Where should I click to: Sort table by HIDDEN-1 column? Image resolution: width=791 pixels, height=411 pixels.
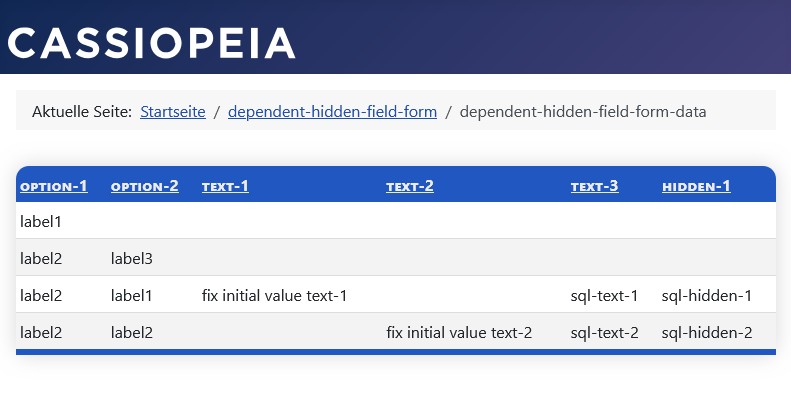696,186
